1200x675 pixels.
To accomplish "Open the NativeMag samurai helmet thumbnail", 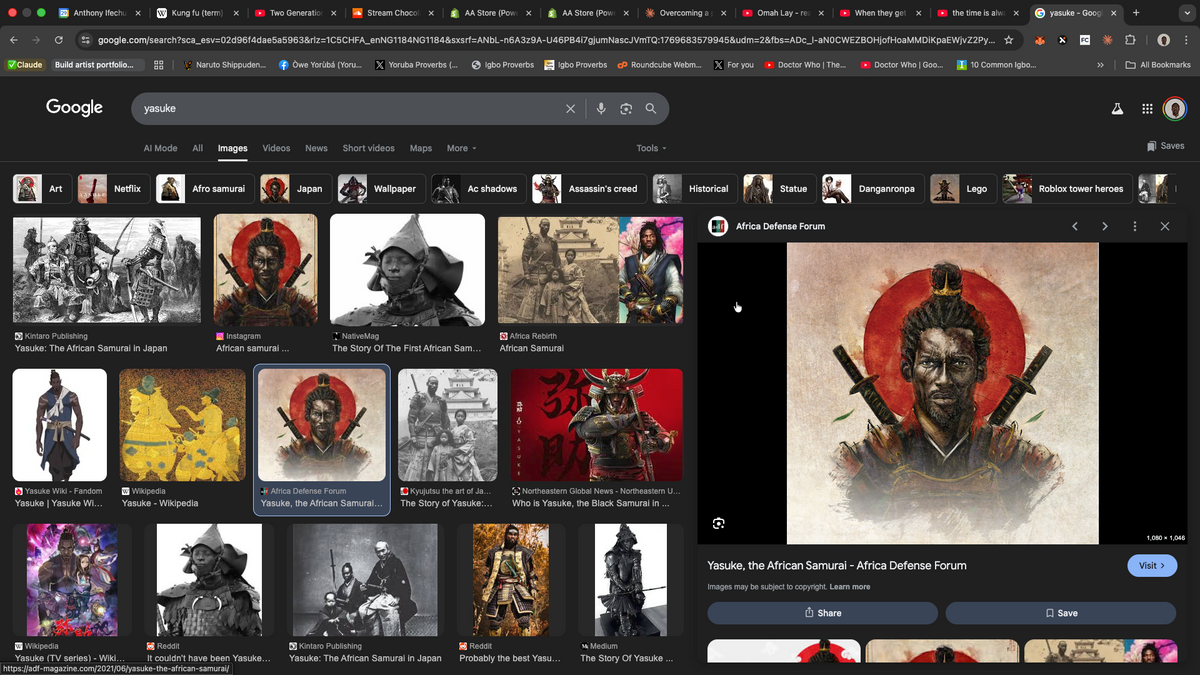I will click(x=407, y=269).
